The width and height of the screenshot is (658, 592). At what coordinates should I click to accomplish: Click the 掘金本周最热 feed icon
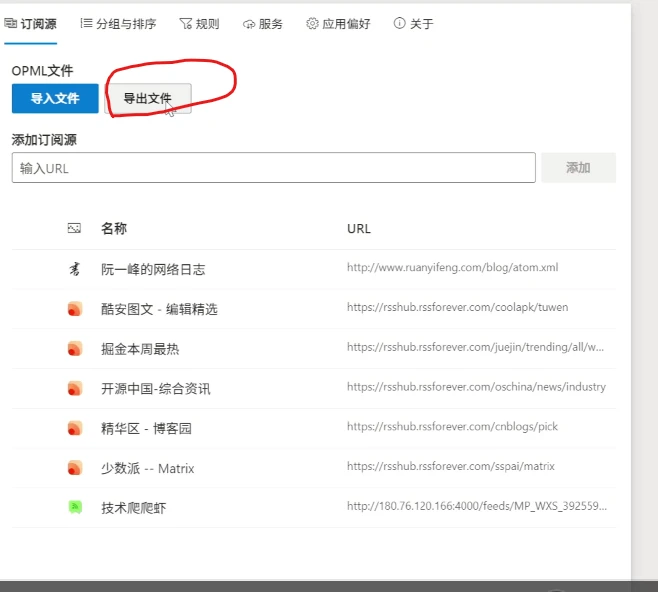pos(75,349)
